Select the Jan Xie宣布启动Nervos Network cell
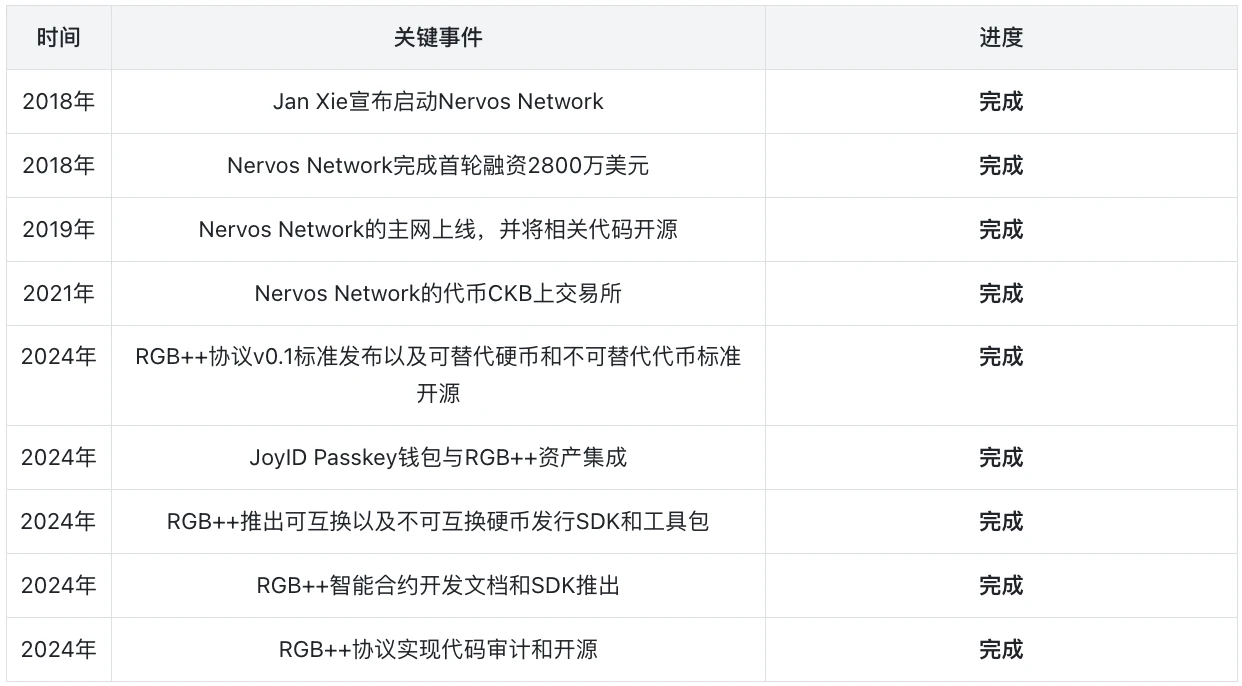1242x686 pixels. 438,102
